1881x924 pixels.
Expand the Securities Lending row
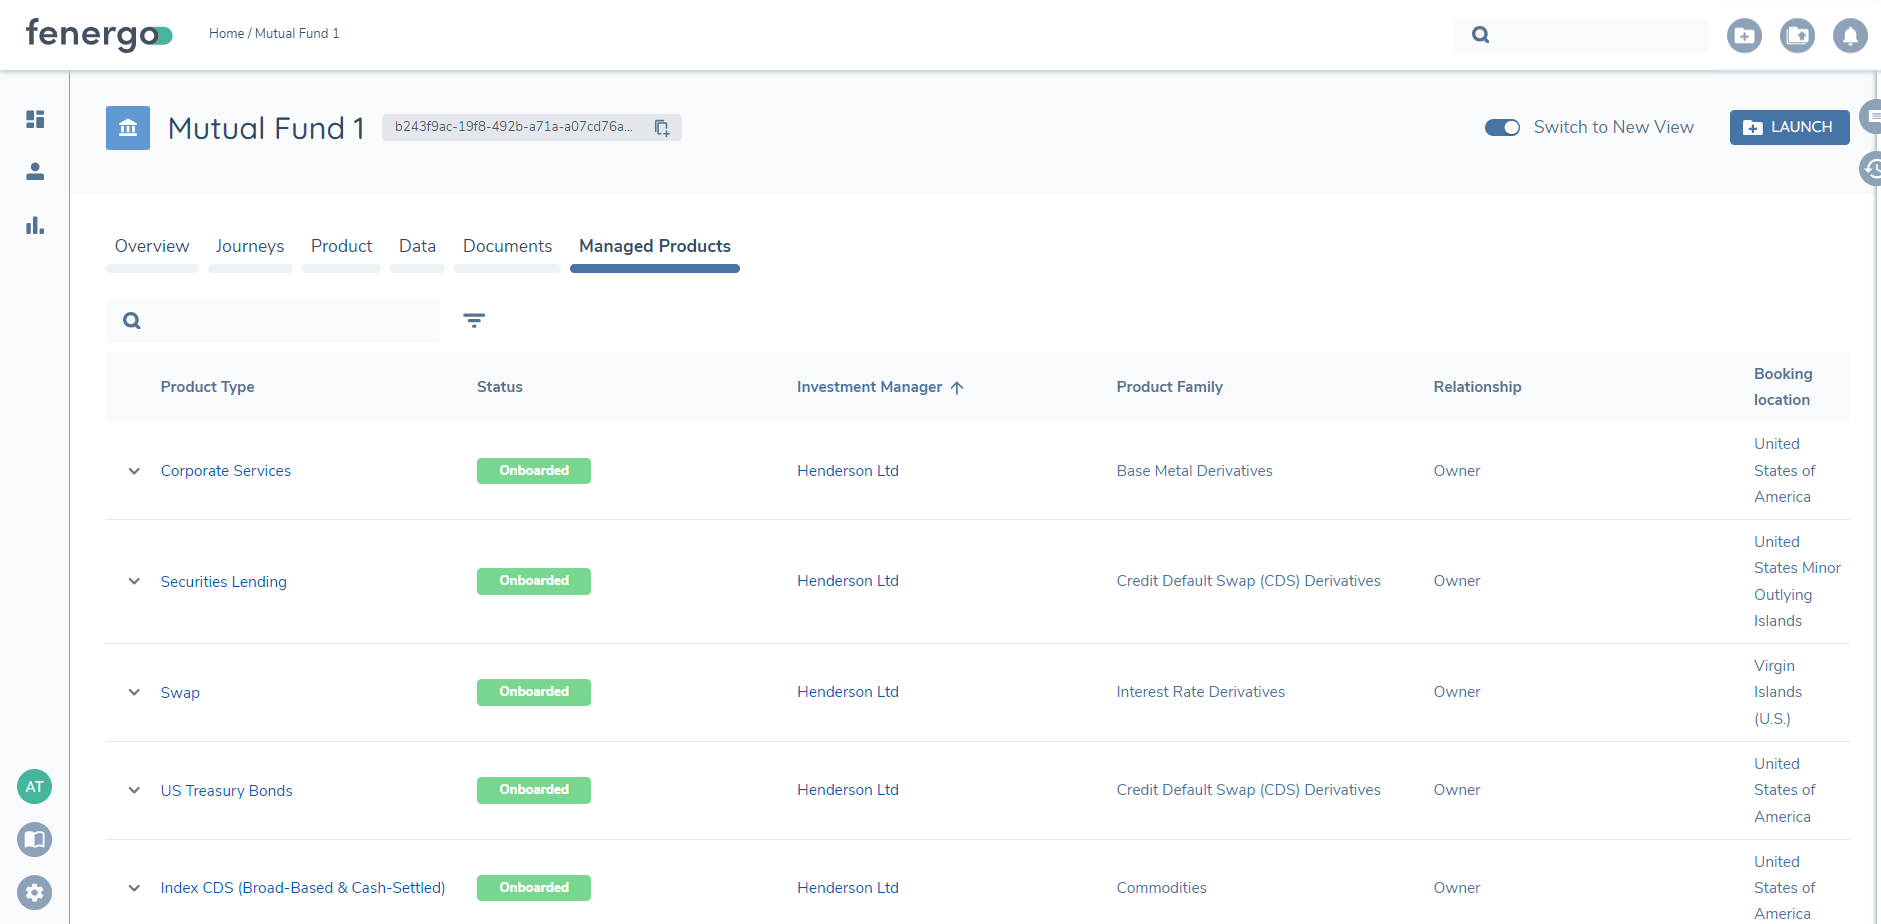click(134, 582)
